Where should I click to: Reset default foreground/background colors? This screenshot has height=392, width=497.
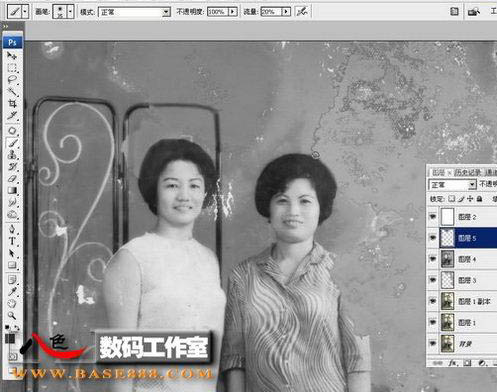(7, 328)
